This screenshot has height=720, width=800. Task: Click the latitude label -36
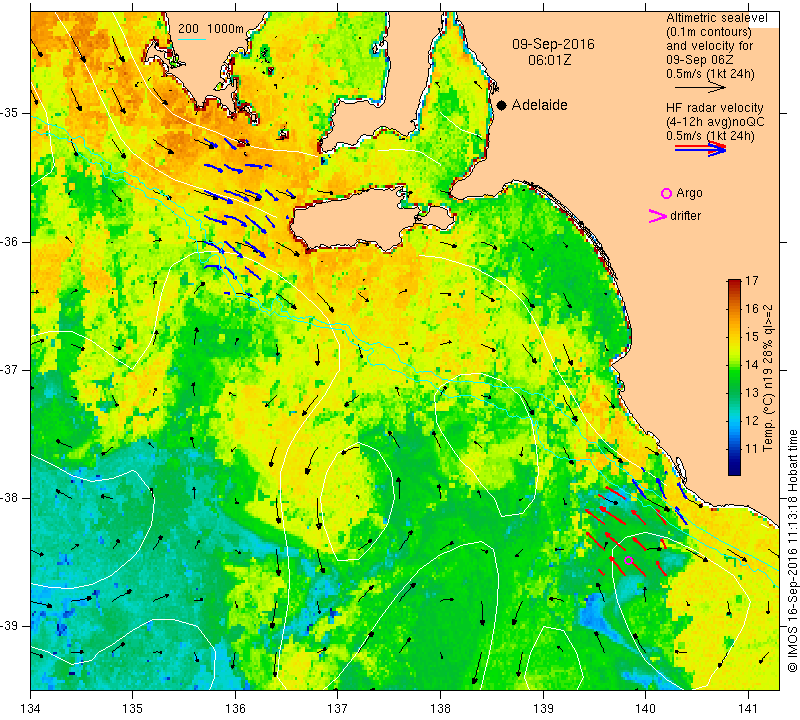(10, 241)
